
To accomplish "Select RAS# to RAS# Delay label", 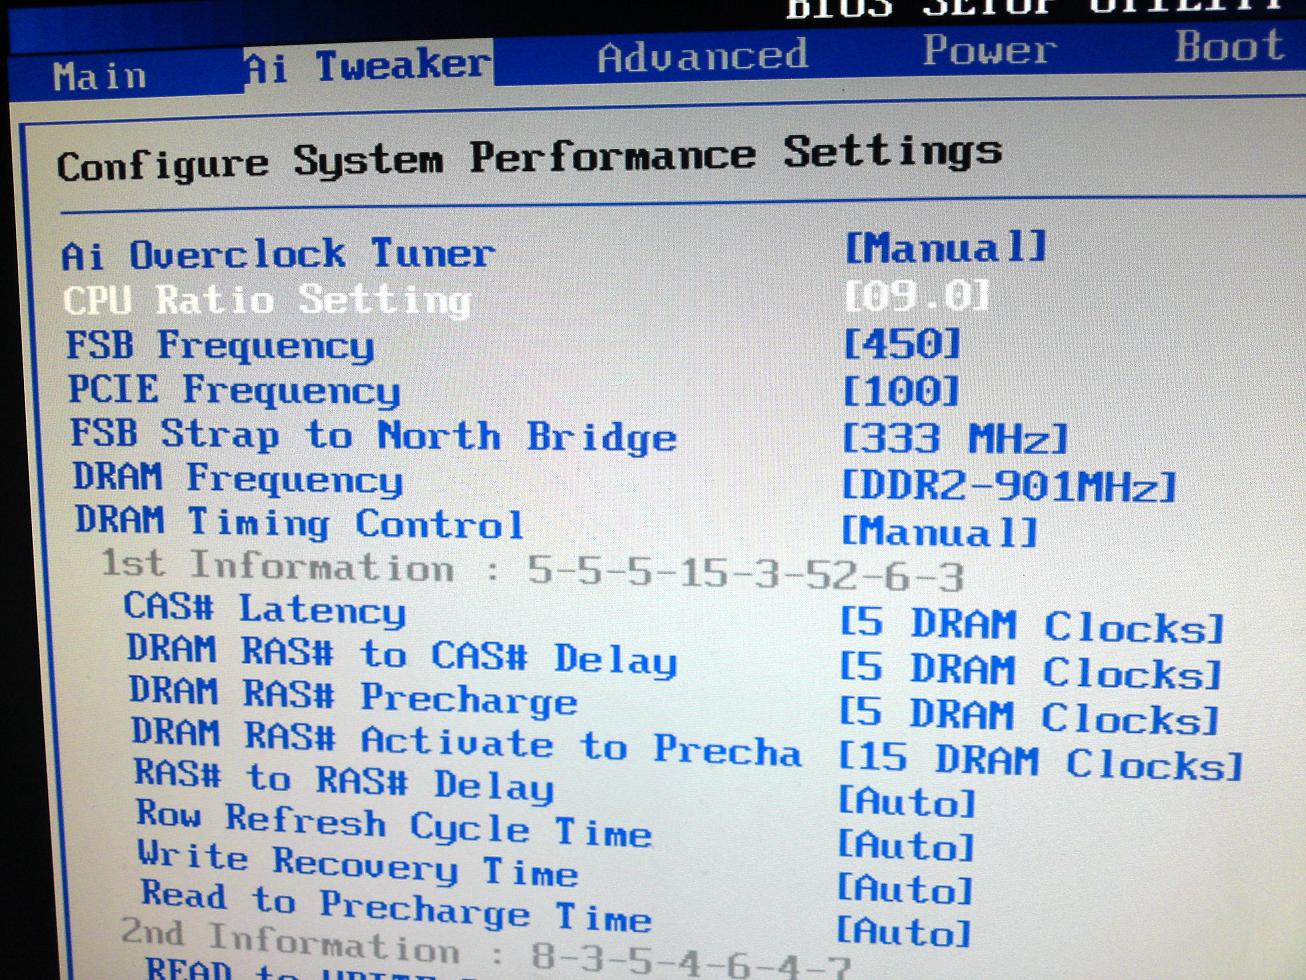I will [344, 780].
